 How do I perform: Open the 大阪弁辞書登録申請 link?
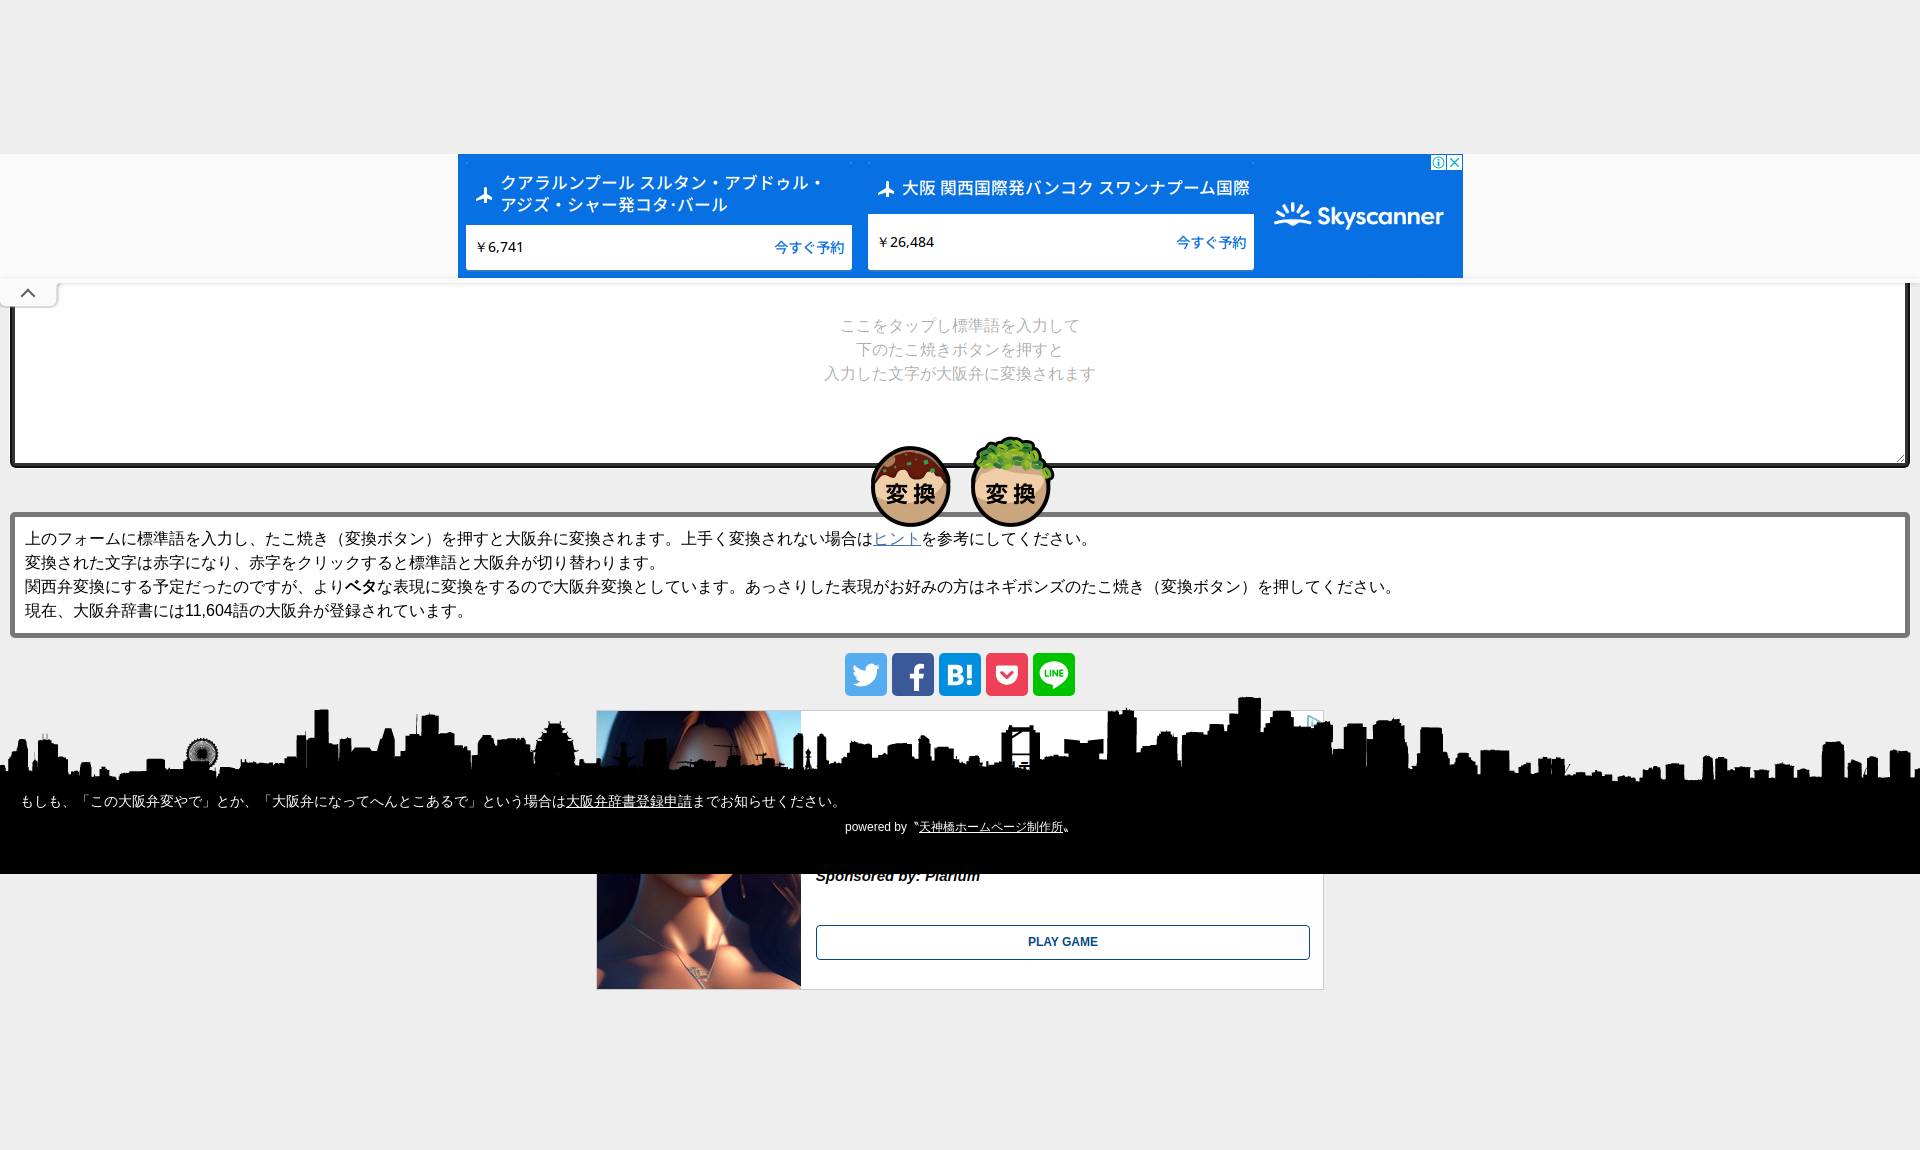pos(629,802)
